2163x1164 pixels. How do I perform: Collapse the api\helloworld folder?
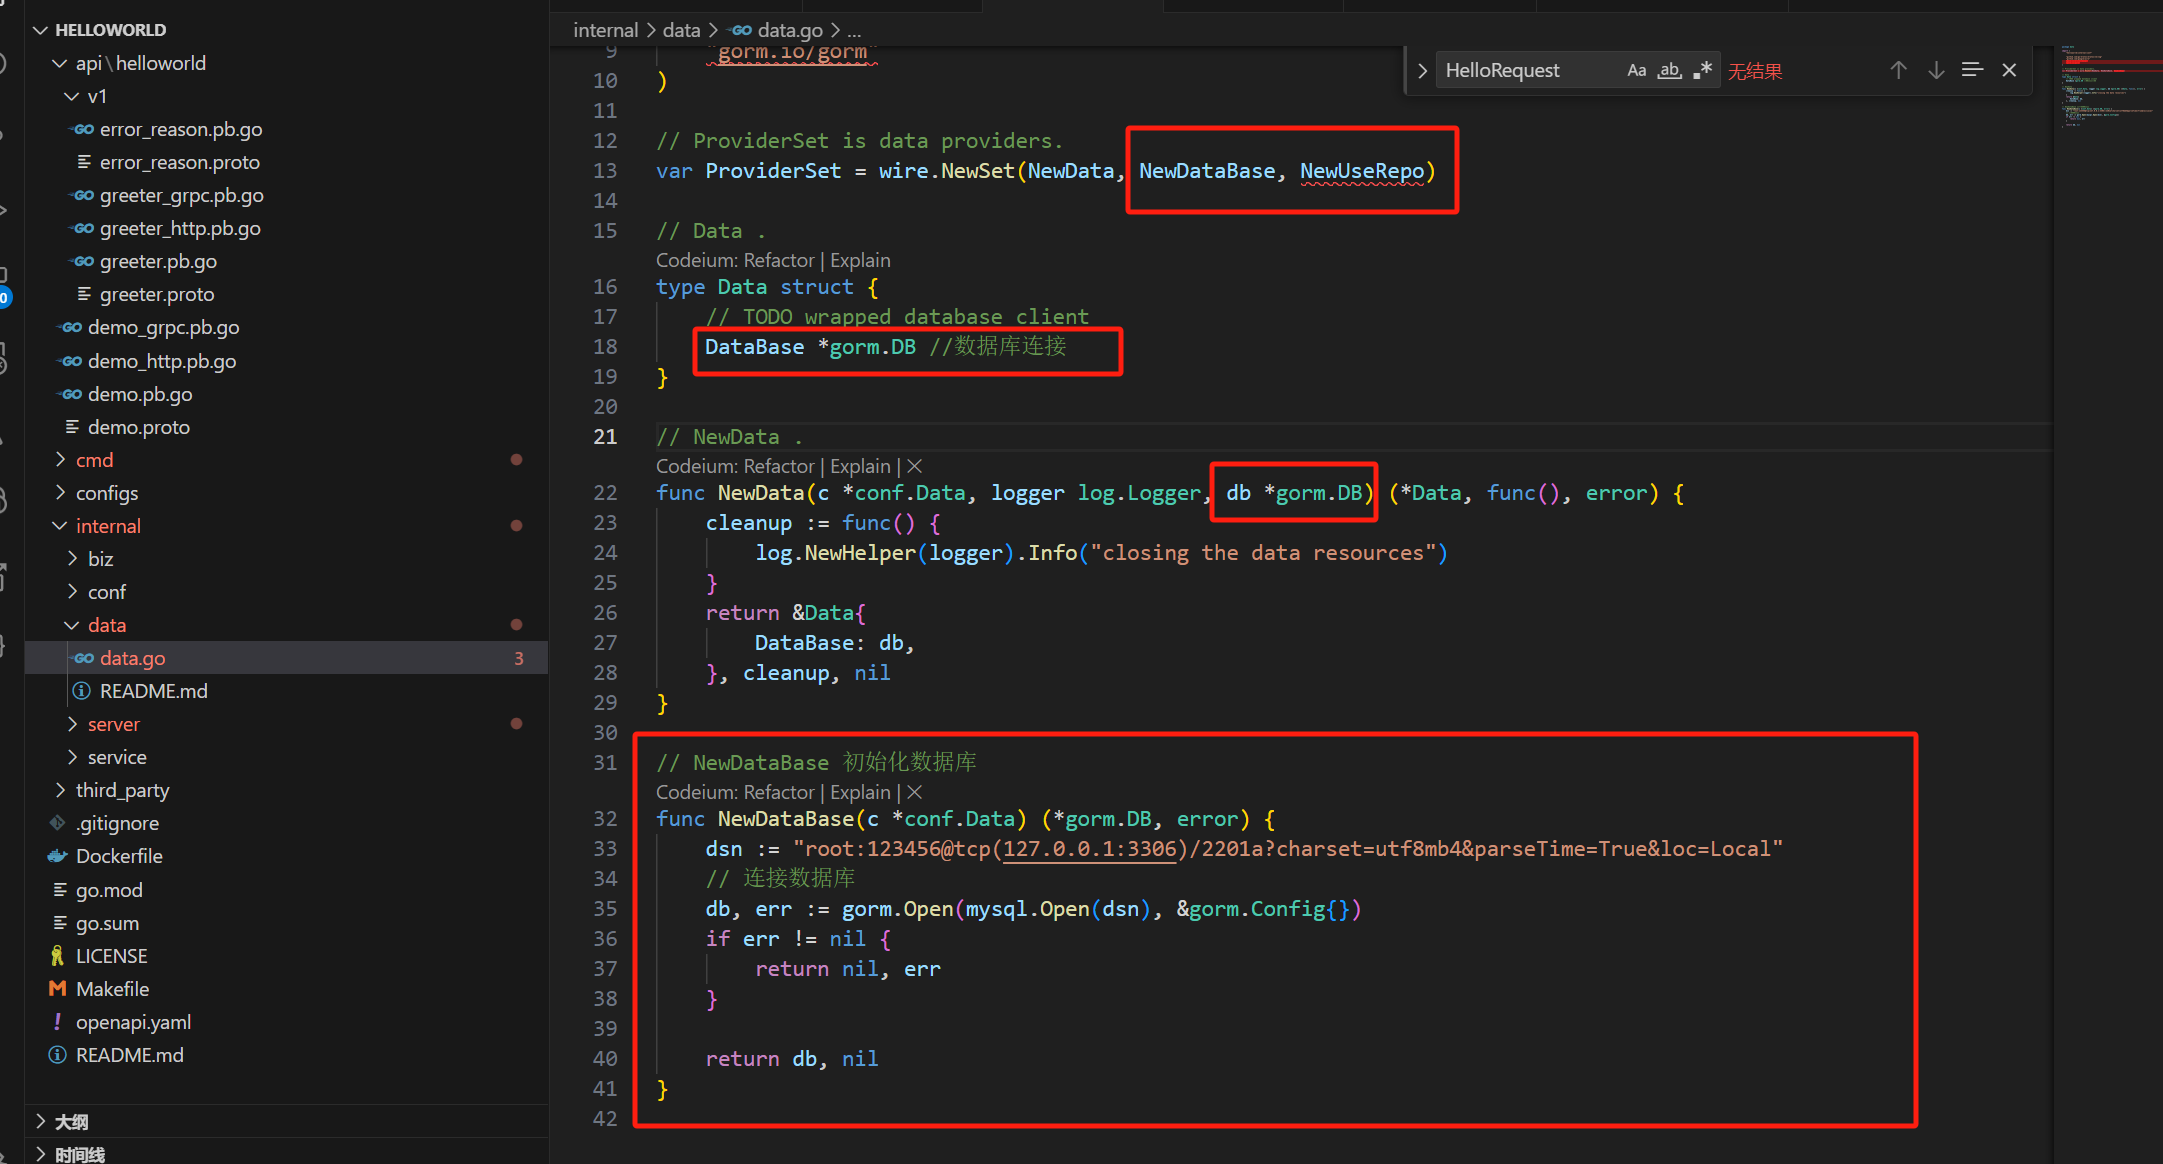pyautogui.click(x=60, y=63)
